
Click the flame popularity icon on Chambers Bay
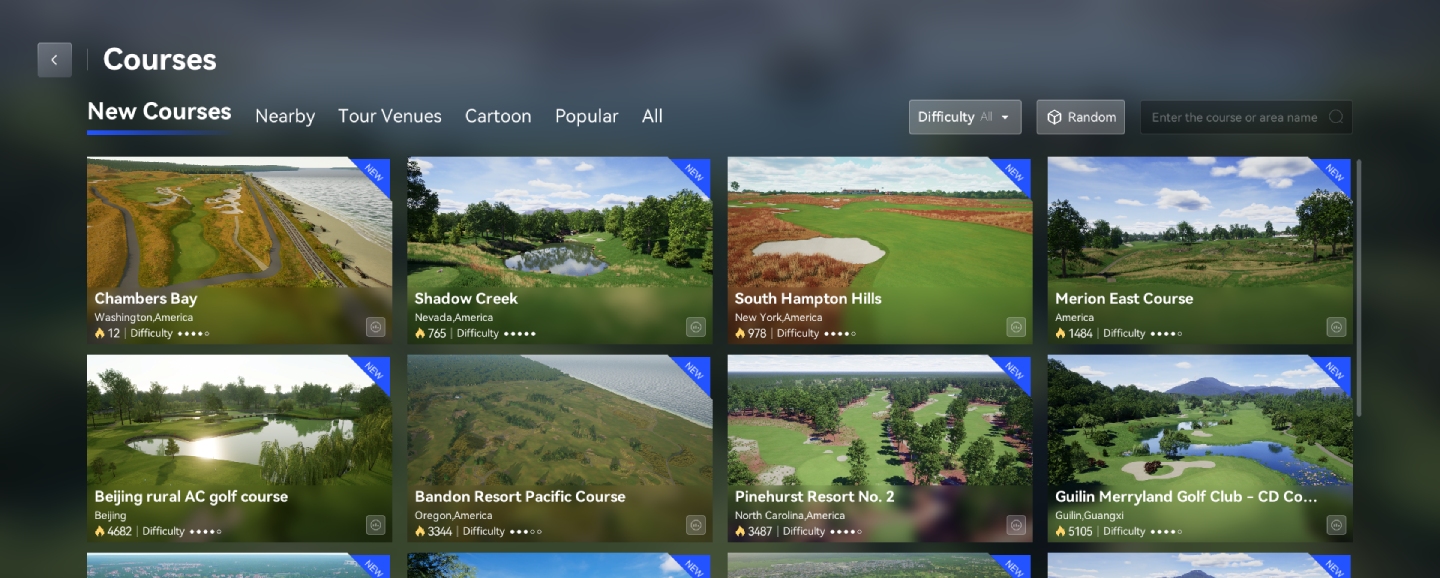pos(100,333)
